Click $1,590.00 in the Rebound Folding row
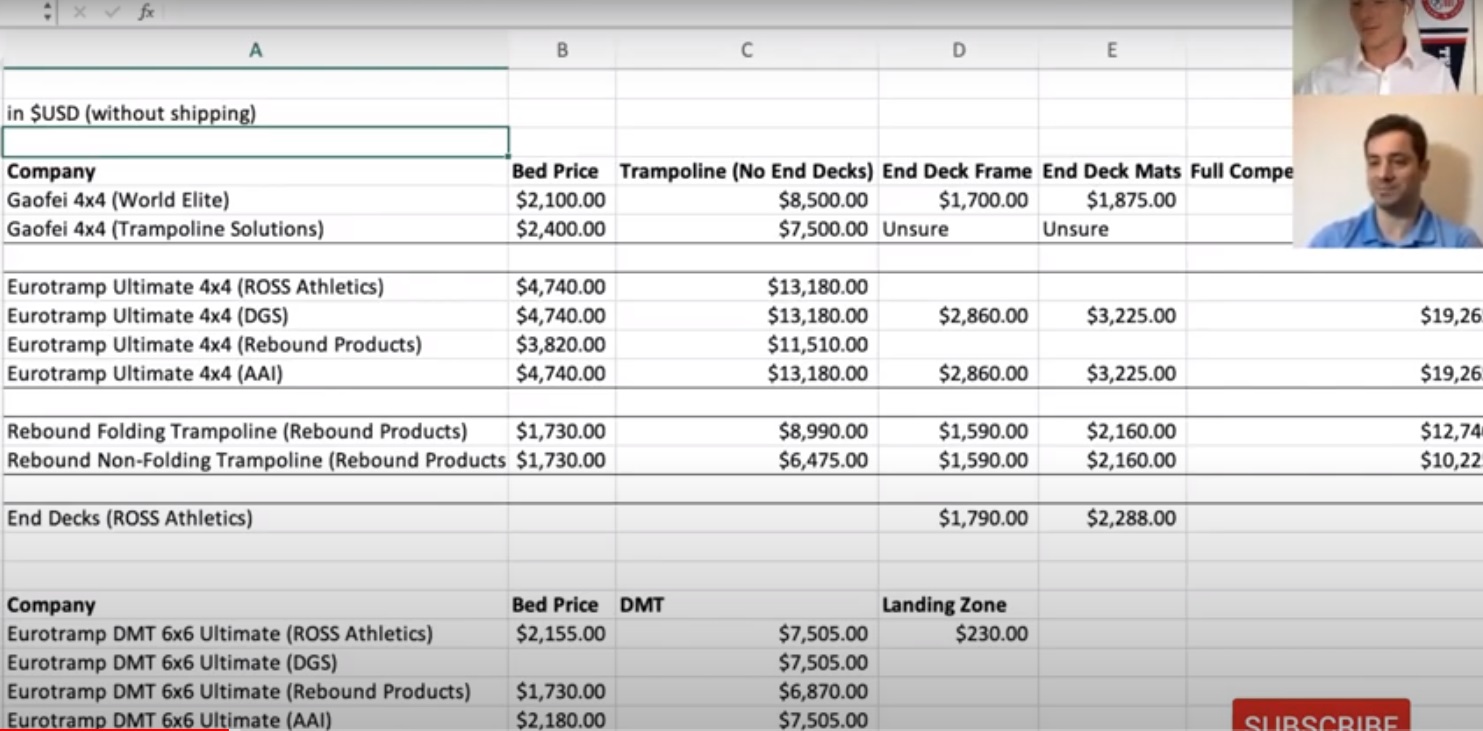The image size is (1483, 731). point(958,432)
